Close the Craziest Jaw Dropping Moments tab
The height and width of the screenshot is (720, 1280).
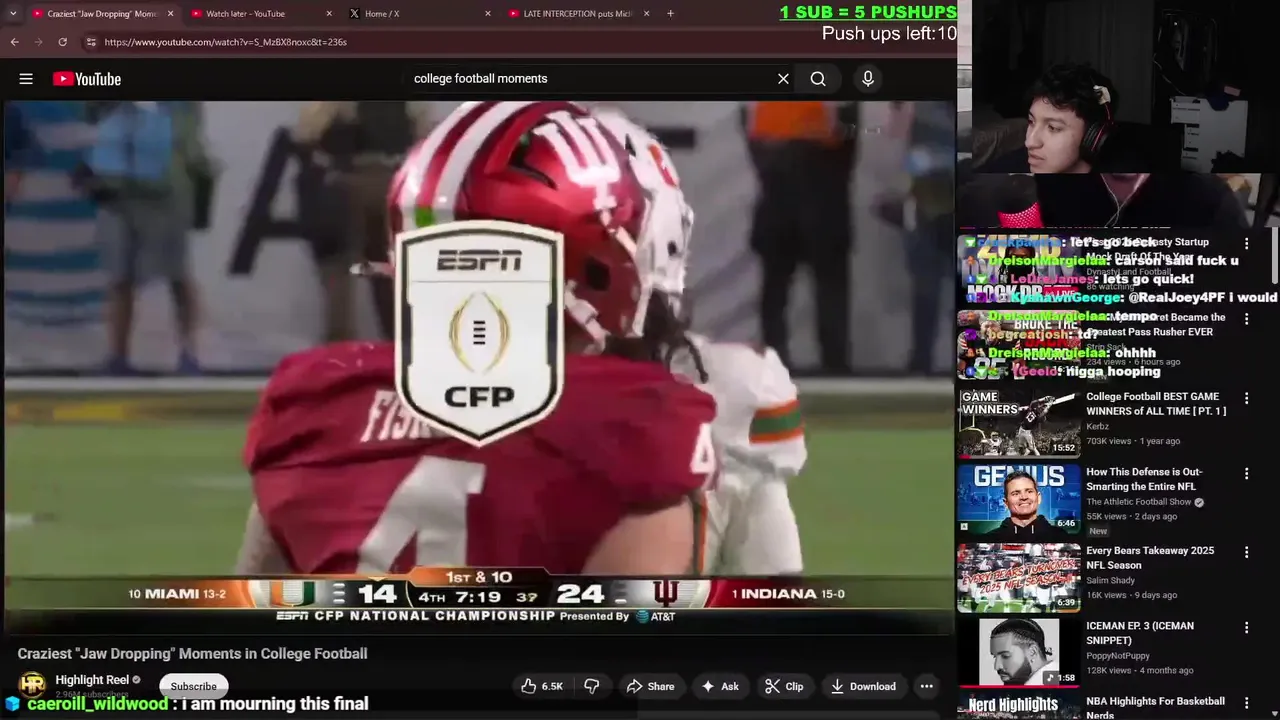click(170, 14)
